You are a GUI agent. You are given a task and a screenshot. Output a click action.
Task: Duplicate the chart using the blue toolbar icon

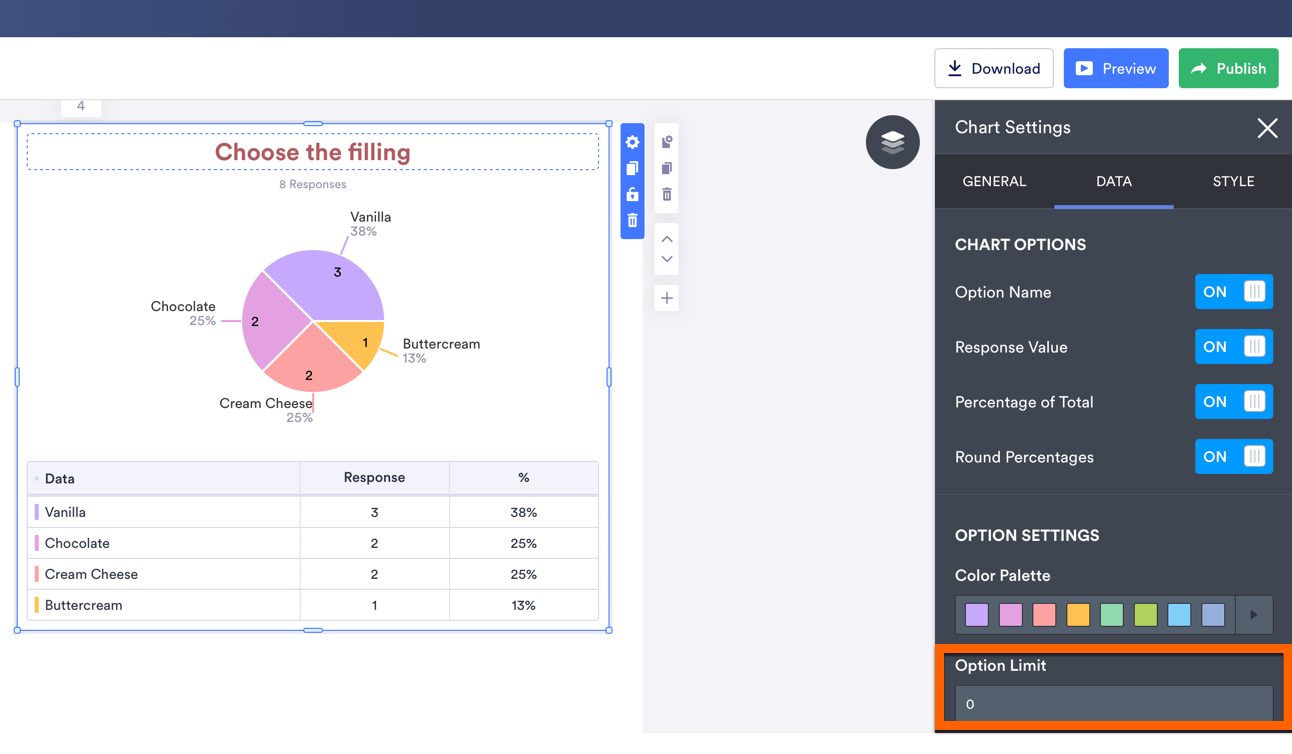coord(632,168)
